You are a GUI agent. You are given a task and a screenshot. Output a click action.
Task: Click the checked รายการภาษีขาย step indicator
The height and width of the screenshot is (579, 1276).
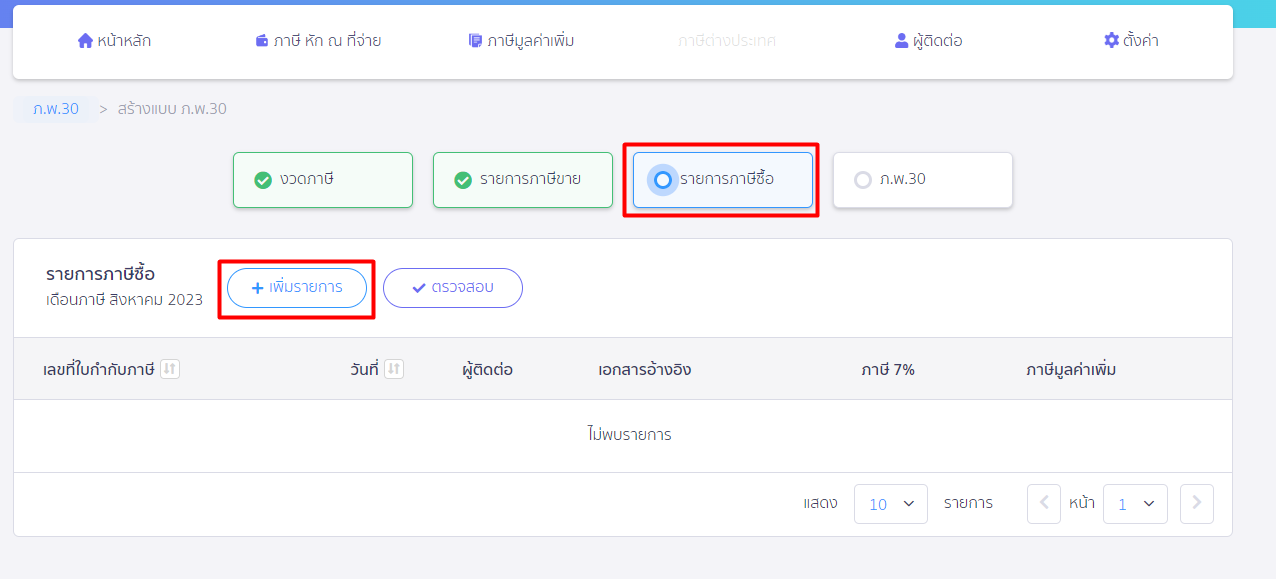463,180
